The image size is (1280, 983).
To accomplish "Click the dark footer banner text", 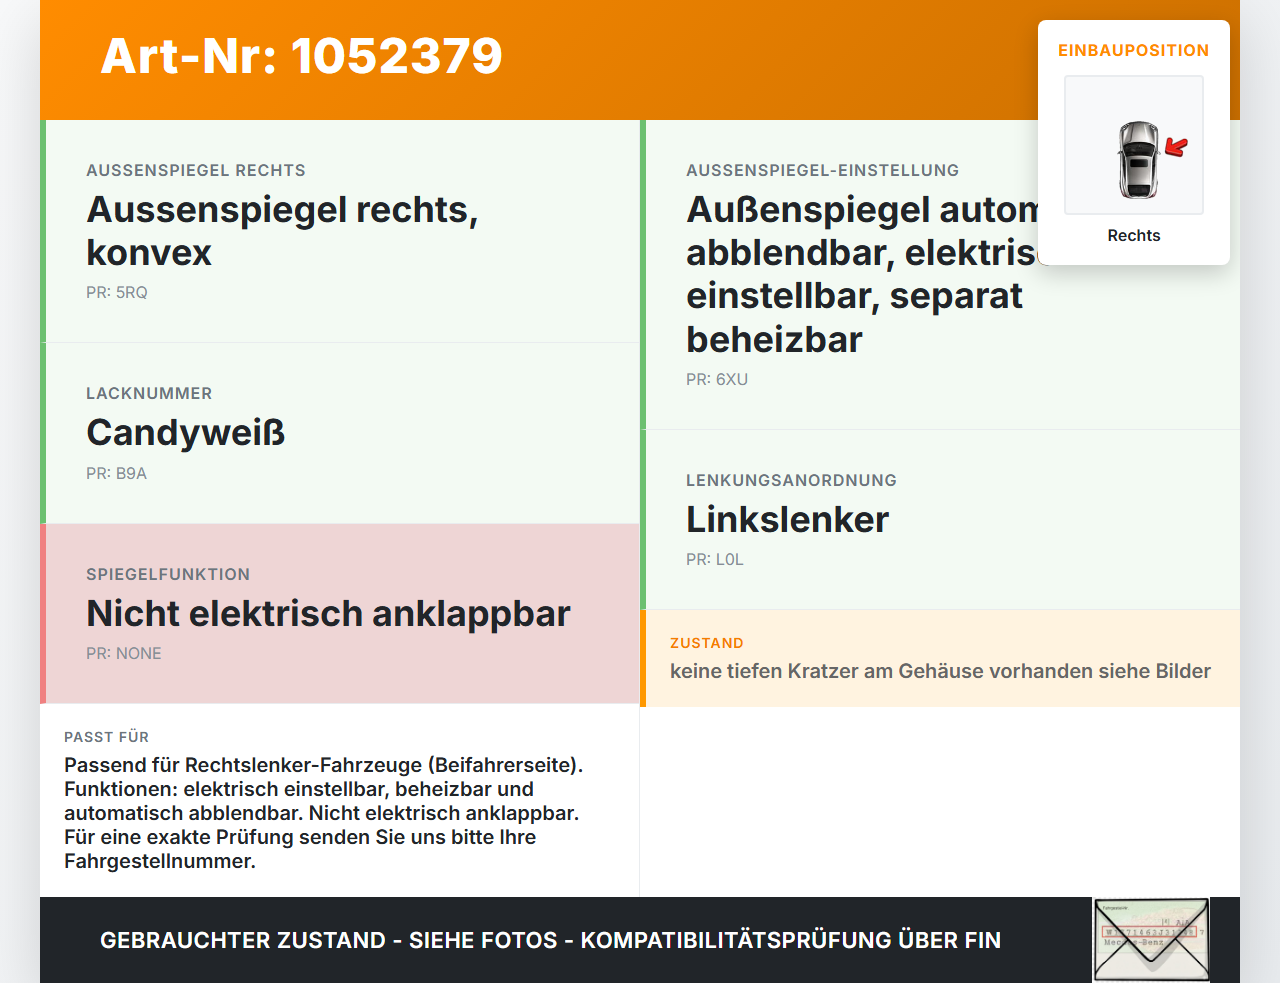I will [x=550, y=940].
